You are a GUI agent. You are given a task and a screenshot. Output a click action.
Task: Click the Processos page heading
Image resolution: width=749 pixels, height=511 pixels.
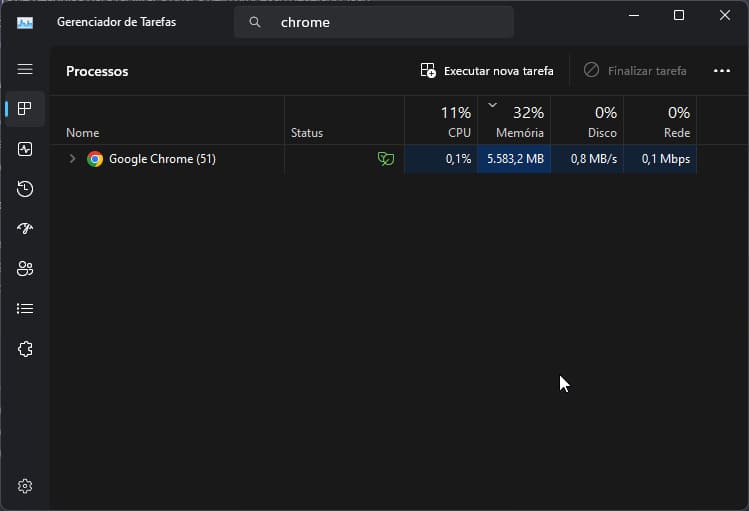pyautogui.click(x=97, y=71)
